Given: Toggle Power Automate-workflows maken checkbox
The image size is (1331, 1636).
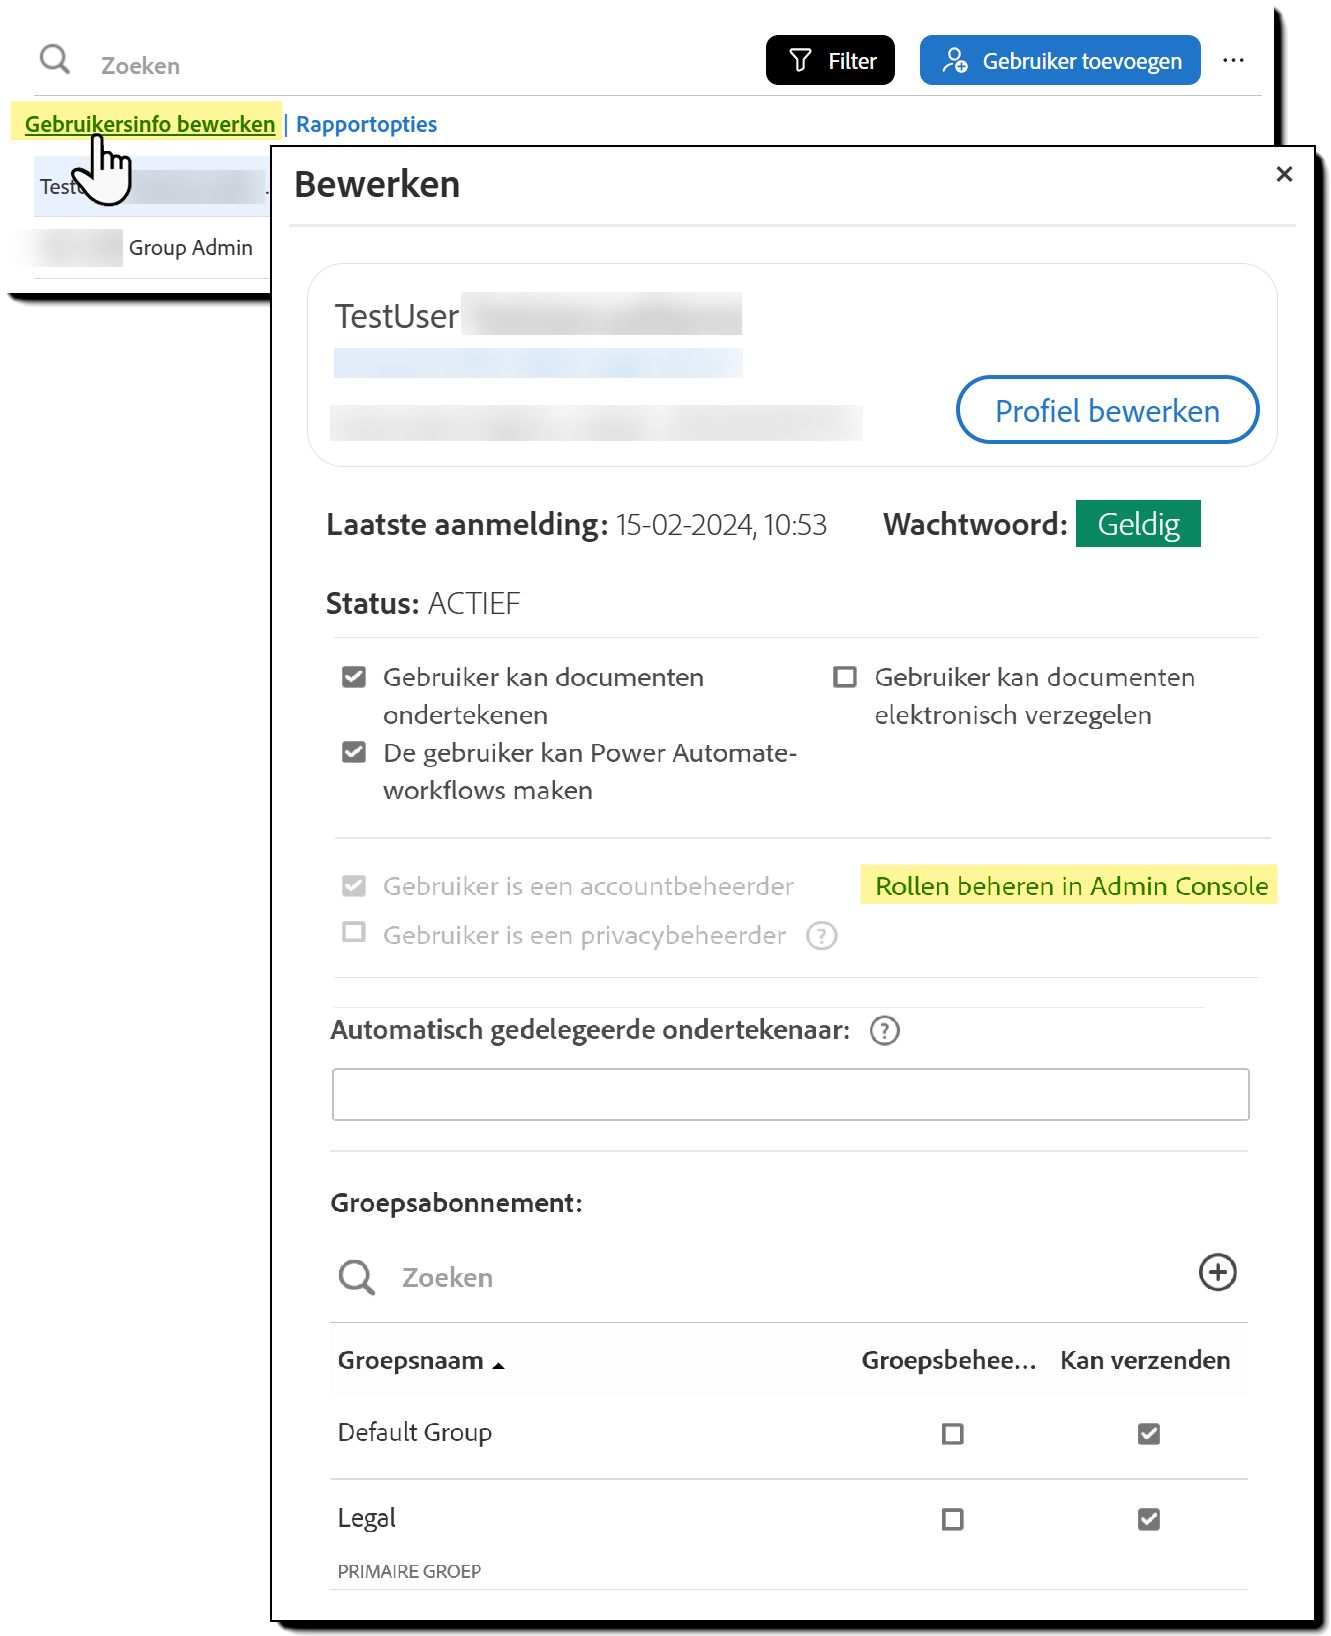Looking at the screenshot, I should pyautogui.click(x=354, y=752).
